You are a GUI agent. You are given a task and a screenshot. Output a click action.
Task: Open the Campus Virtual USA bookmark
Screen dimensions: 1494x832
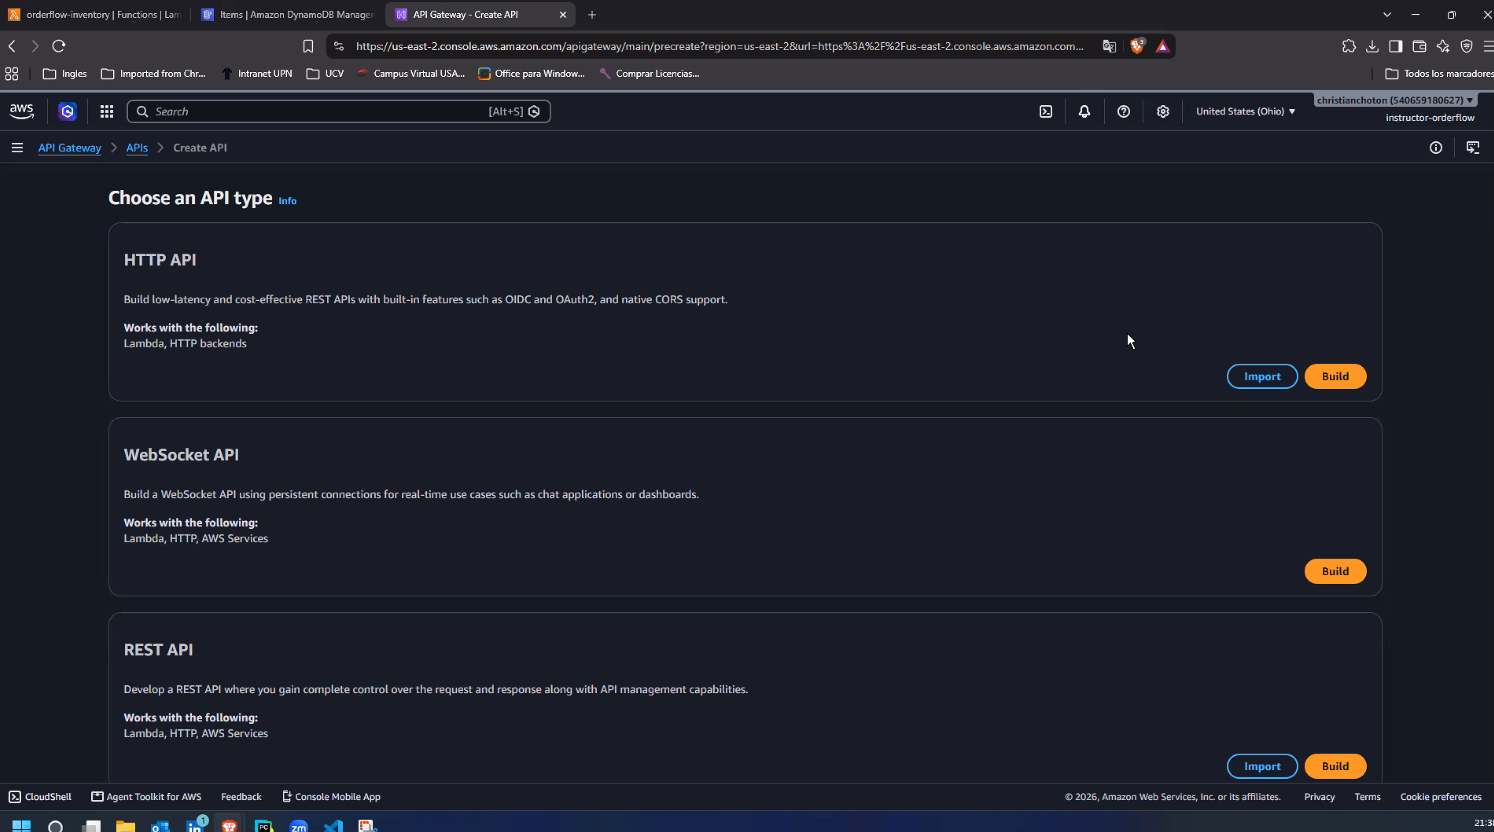[411, 74]
